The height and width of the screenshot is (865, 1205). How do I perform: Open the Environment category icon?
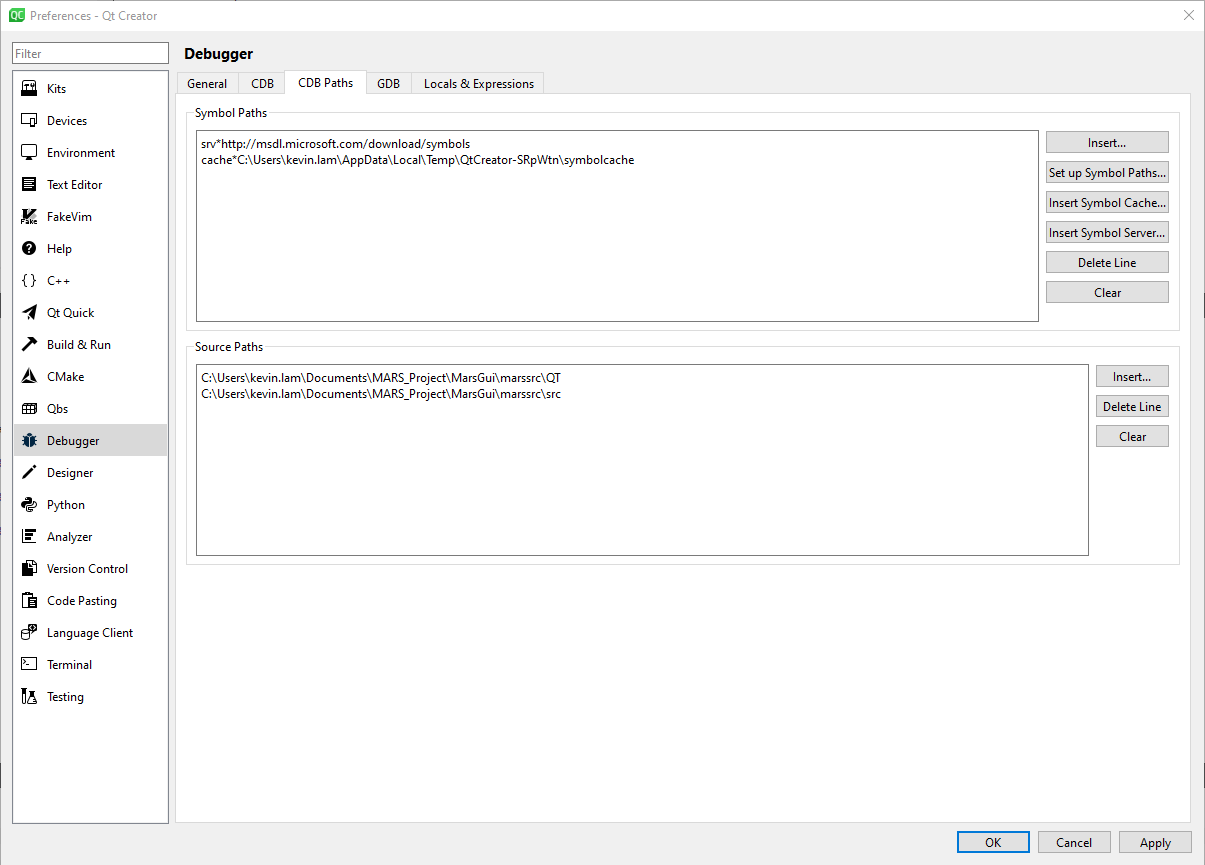click(x=29, y=153)
